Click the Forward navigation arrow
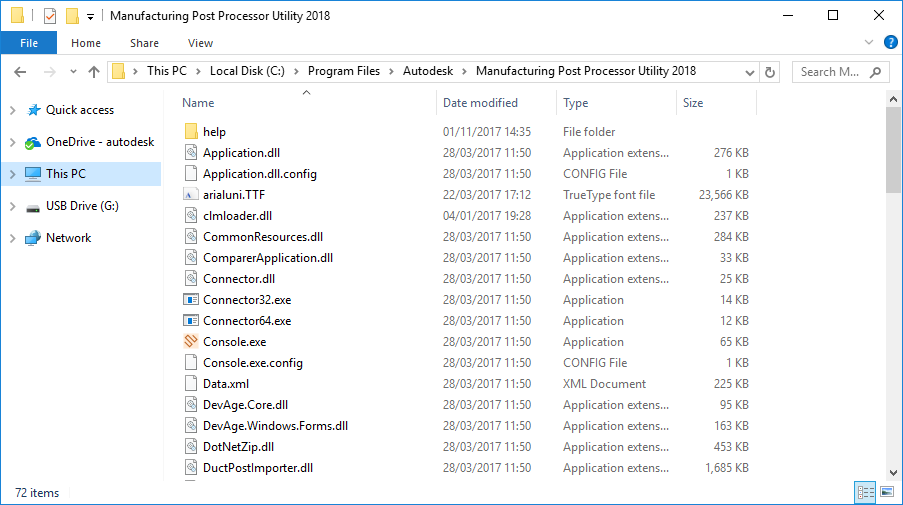Image resolution: width=903 pixels, height=505 pixels. [x=50, y=72]
